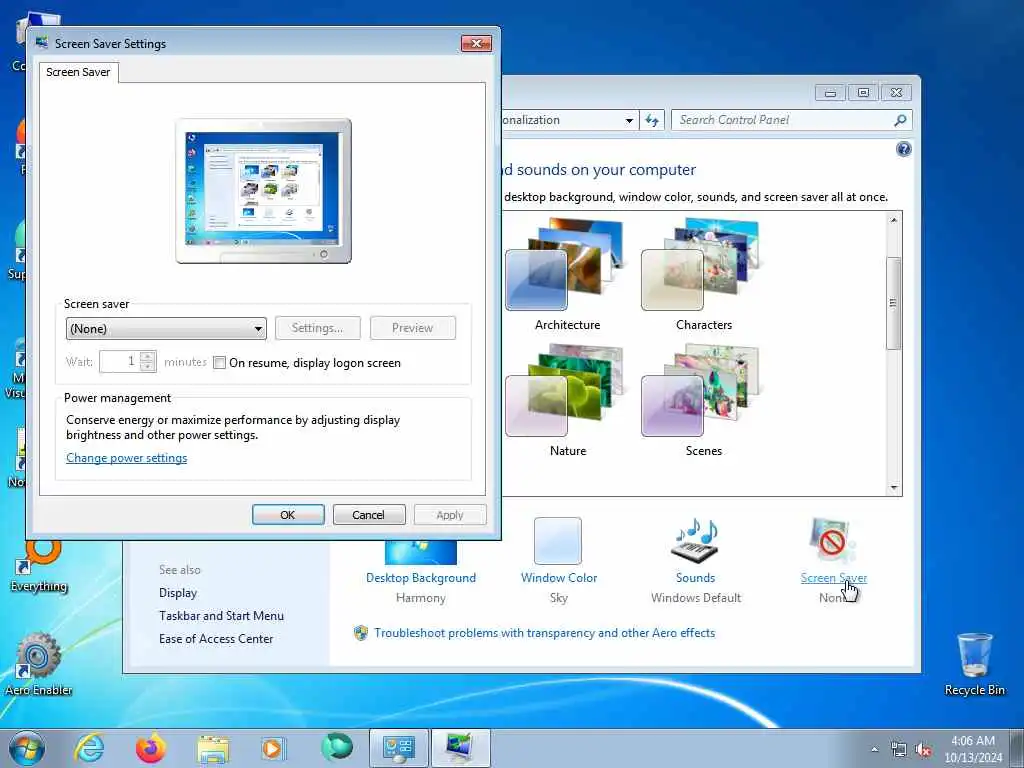This screenshot has width=1024, height=768.
Task: Select the Everything desktop shortcut
Action: coord(39,565)
